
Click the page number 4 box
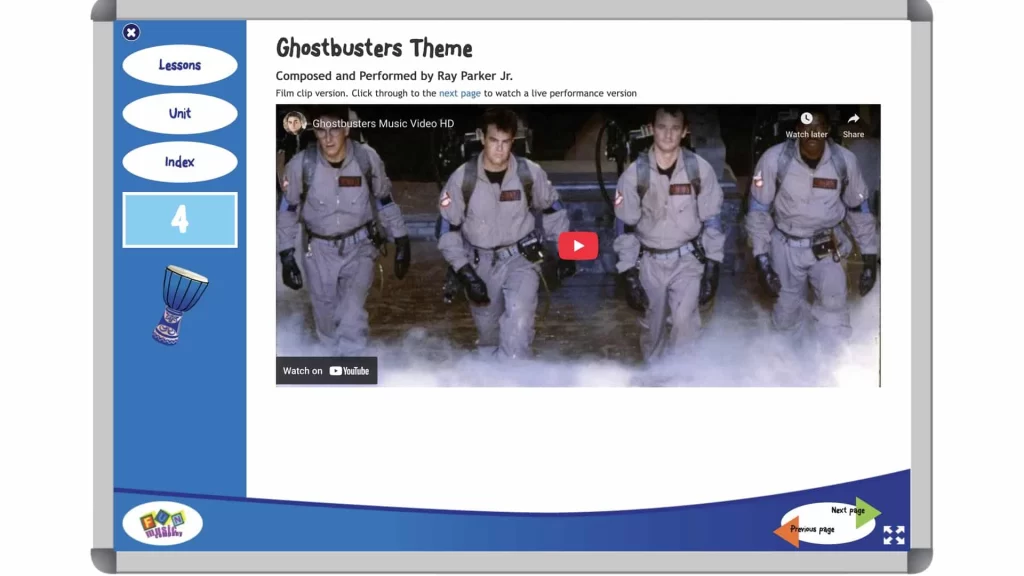[x=179, y=219]
